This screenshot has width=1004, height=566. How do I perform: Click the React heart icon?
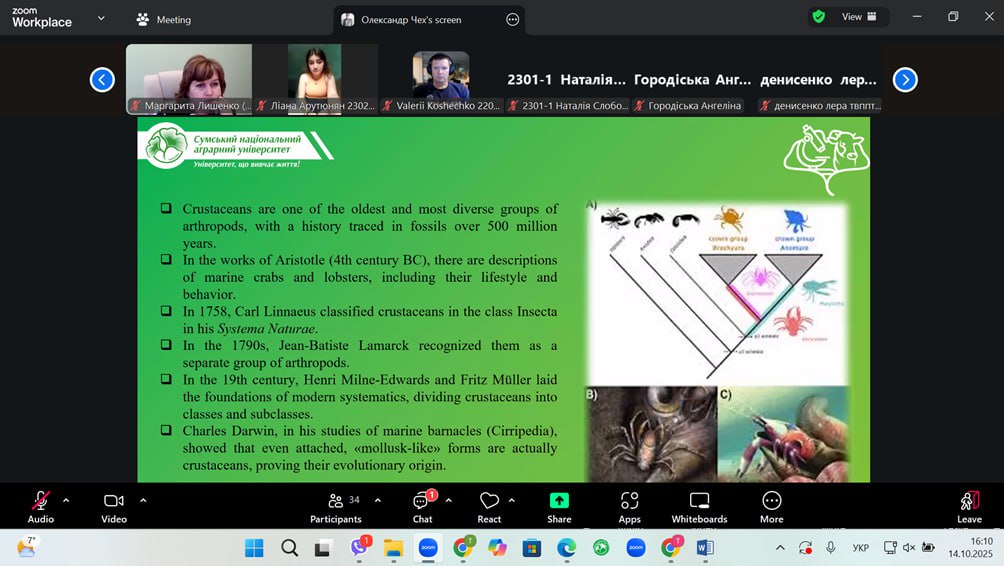(489, 505)
